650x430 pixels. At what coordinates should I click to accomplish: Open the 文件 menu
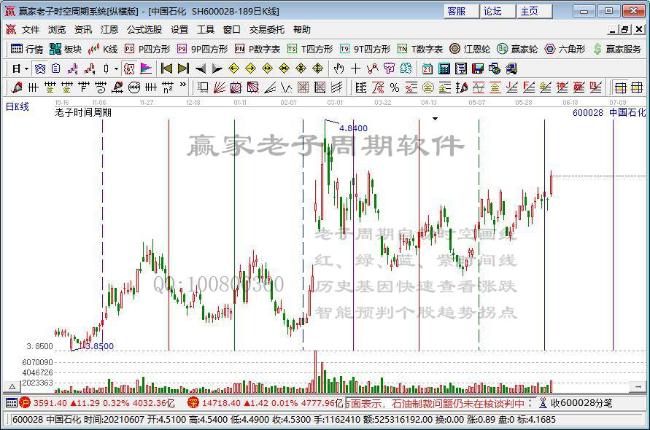tap(30, 30)
